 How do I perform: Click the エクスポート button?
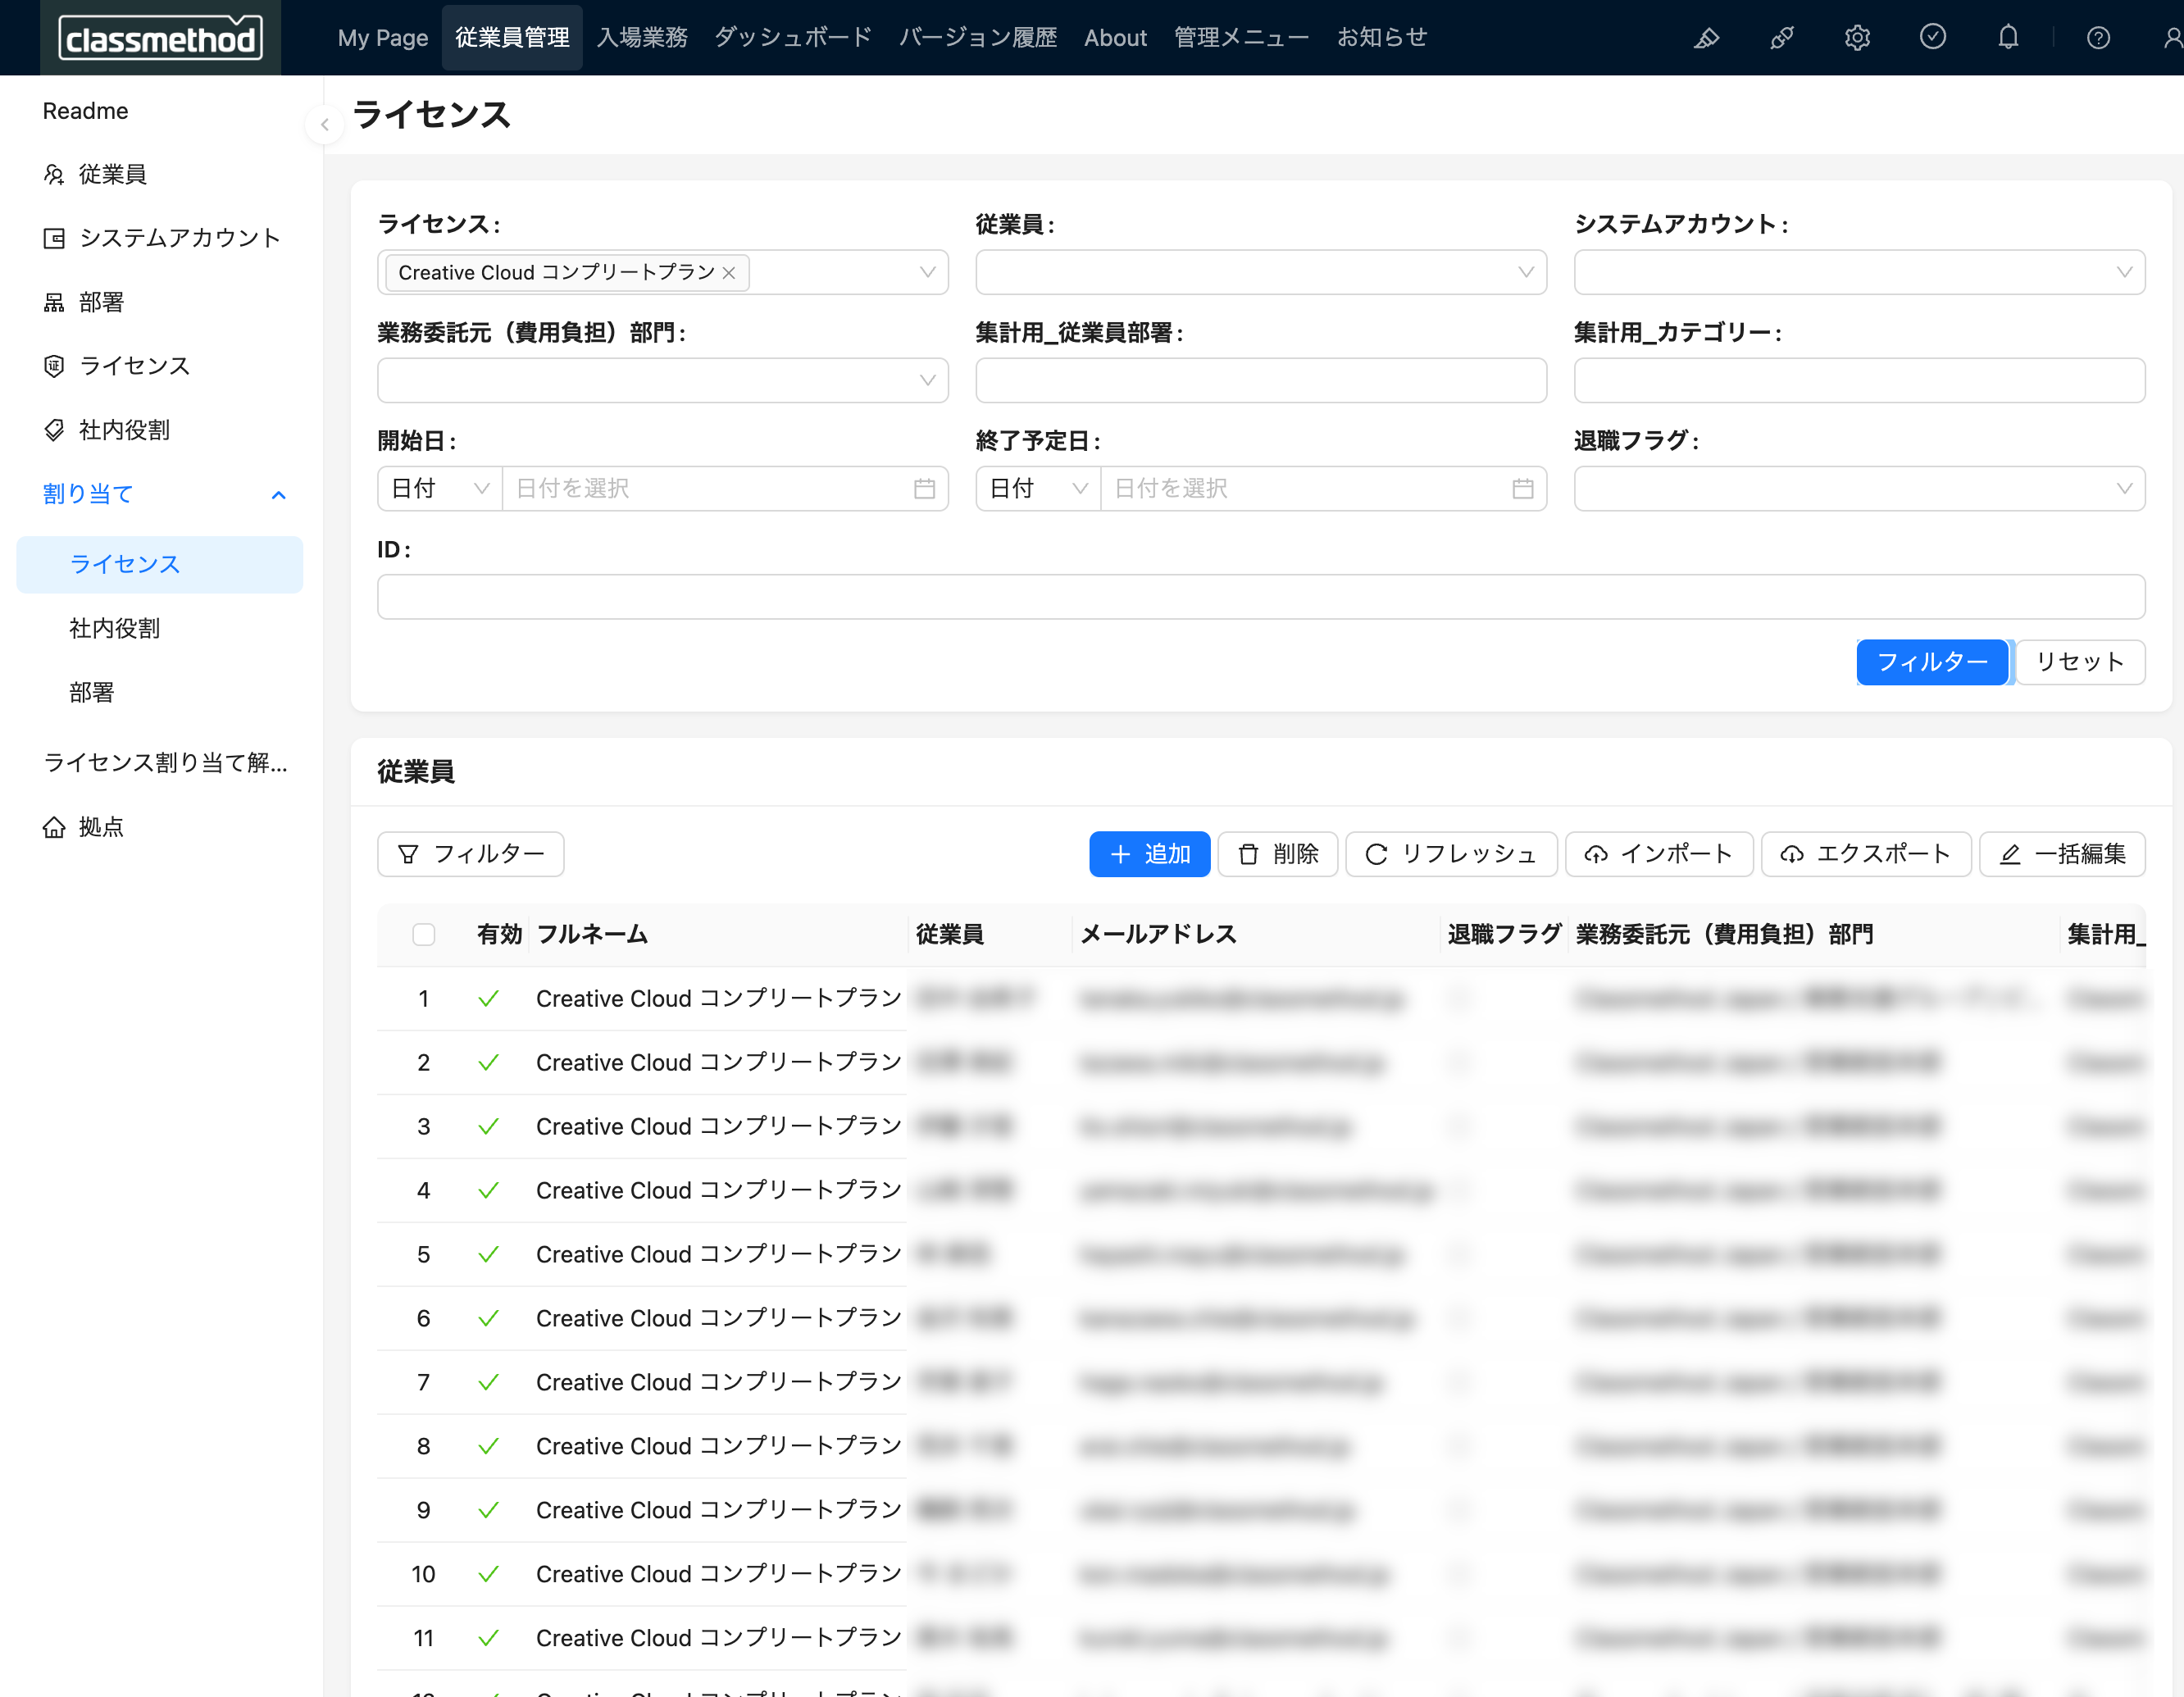[x=1865, y=854]
